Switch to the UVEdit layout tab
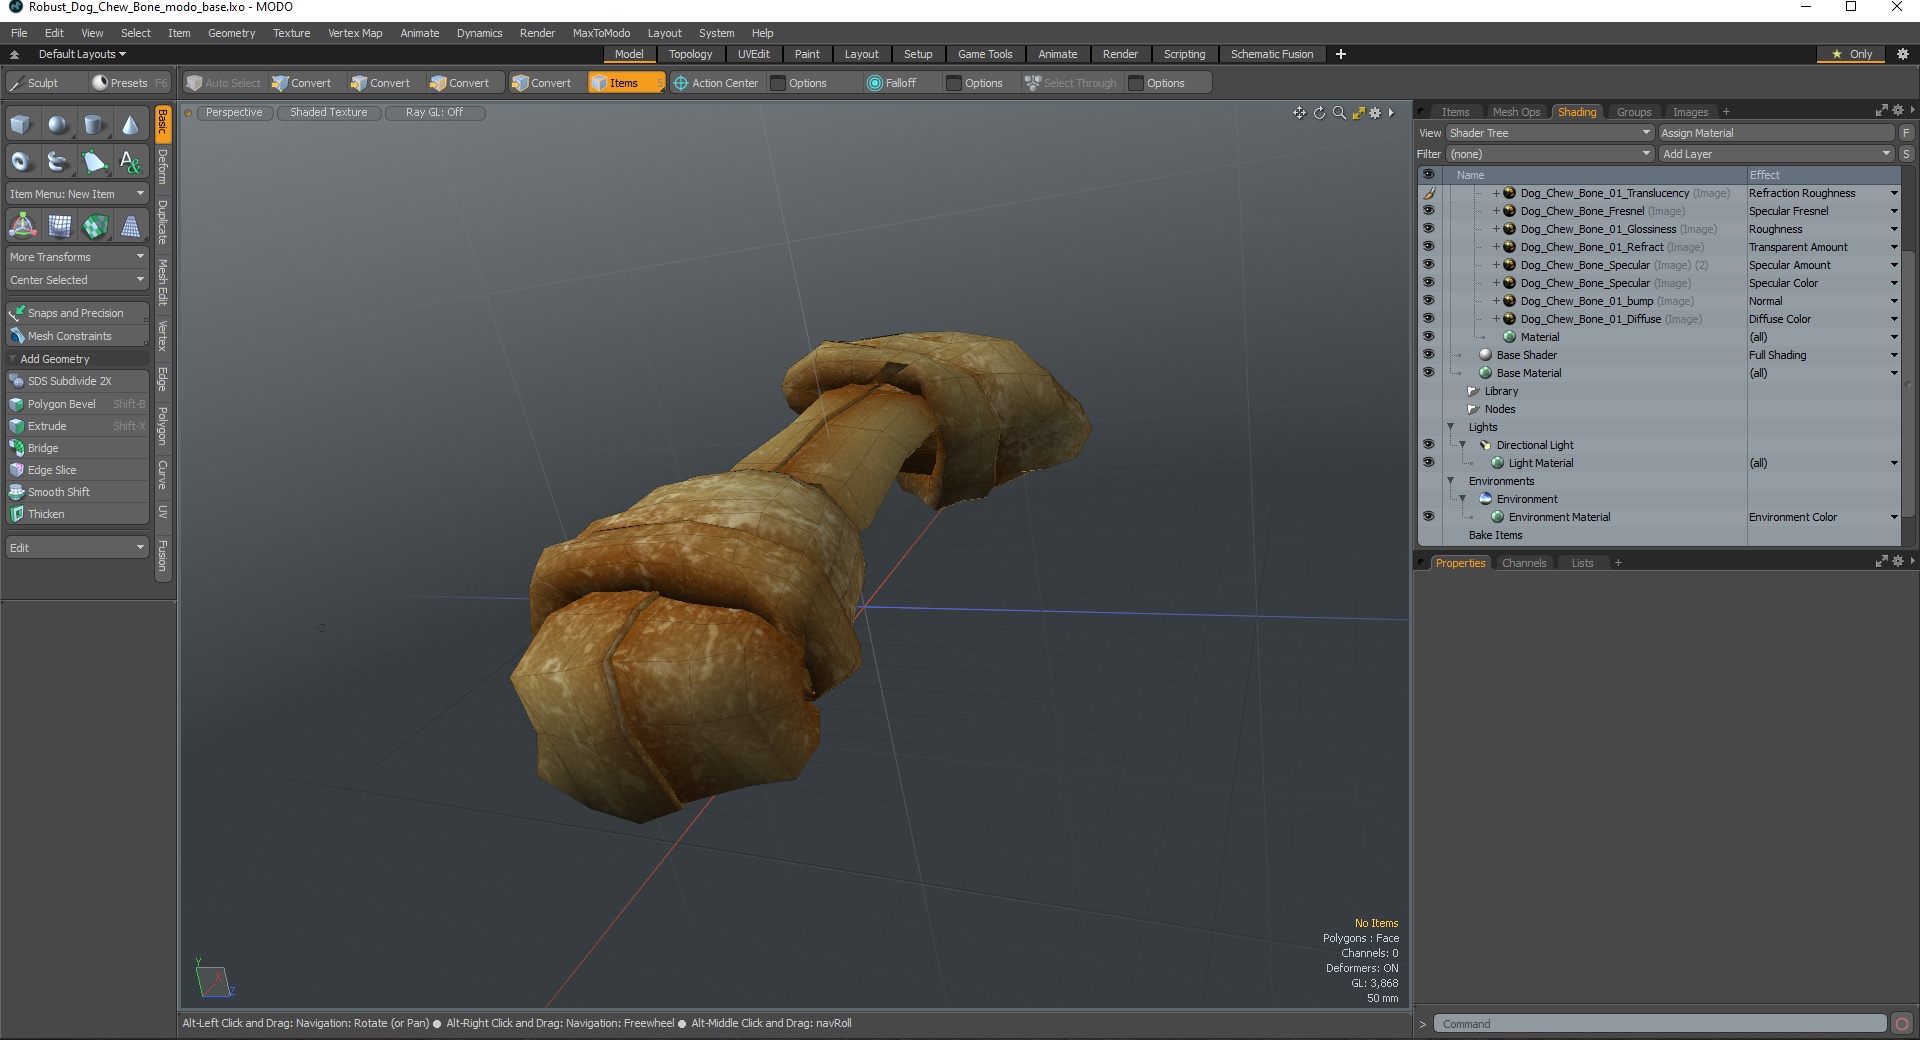Image resolution: width=1920 pixels, height=1040 pixels. coord(753,54)
